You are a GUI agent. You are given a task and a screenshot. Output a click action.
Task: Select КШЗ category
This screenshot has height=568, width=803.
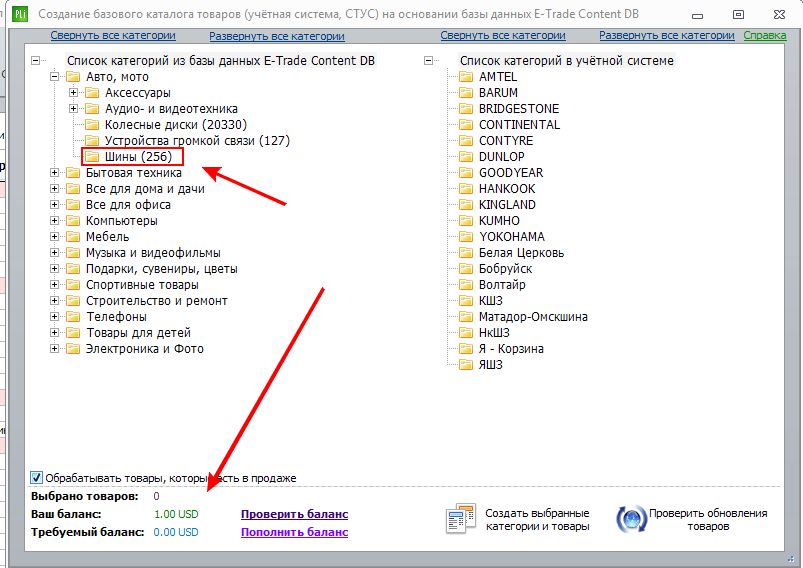[491, 301]
